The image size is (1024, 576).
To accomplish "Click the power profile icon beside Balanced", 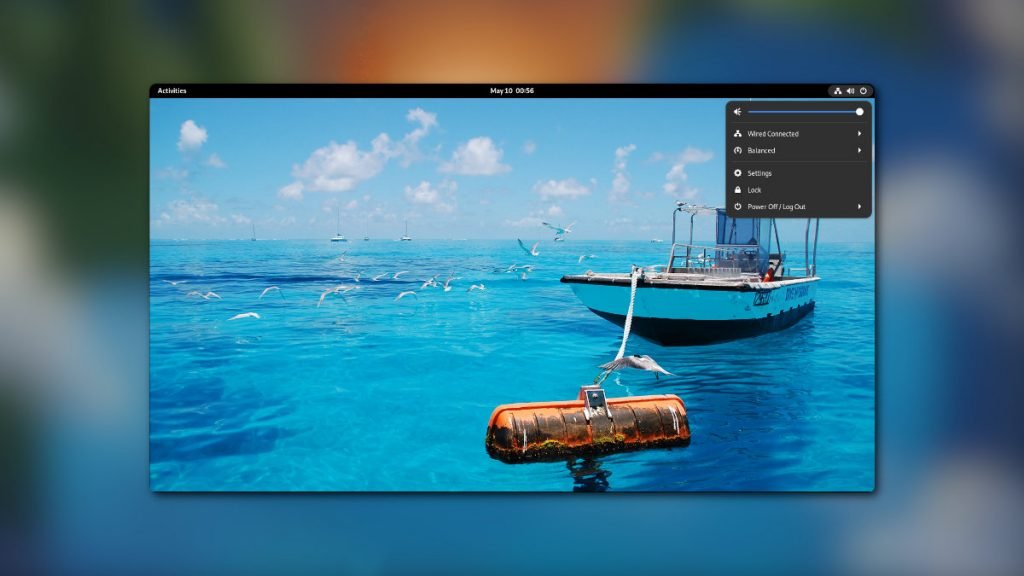I will click(x=737, y=150).
